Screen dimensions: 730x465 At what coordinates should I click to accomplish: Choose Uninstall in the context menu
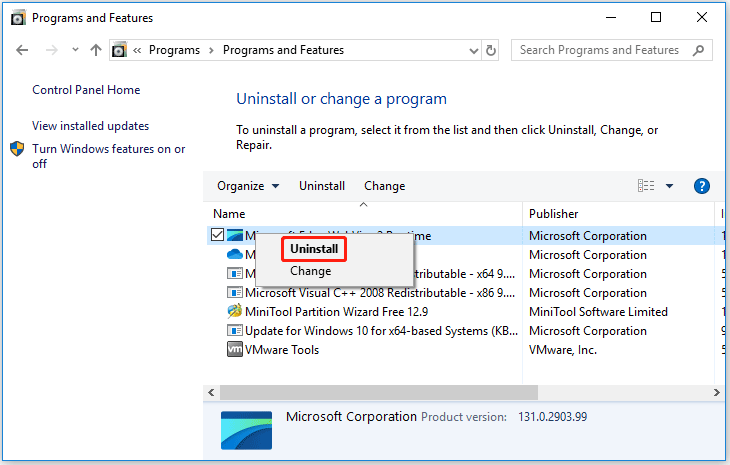[314, 249]
